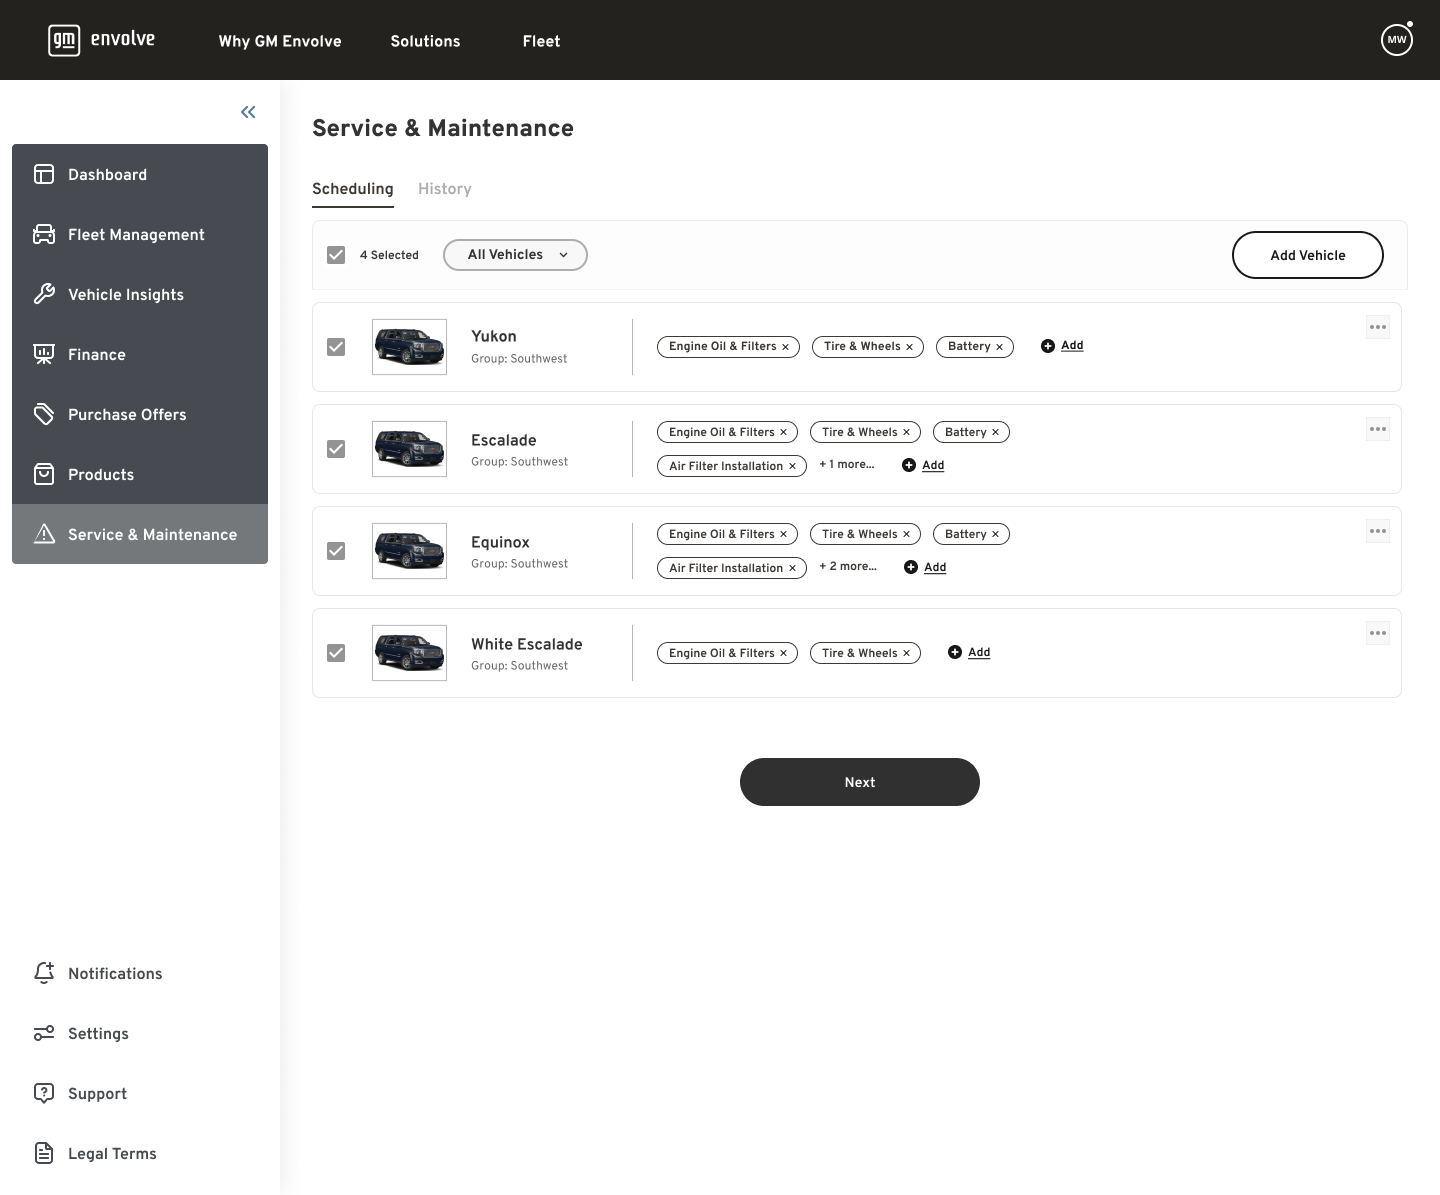Remove Air Filter Installation from Equinox row
This screenshot has height=1195, width=1440.
coord(792,568)
